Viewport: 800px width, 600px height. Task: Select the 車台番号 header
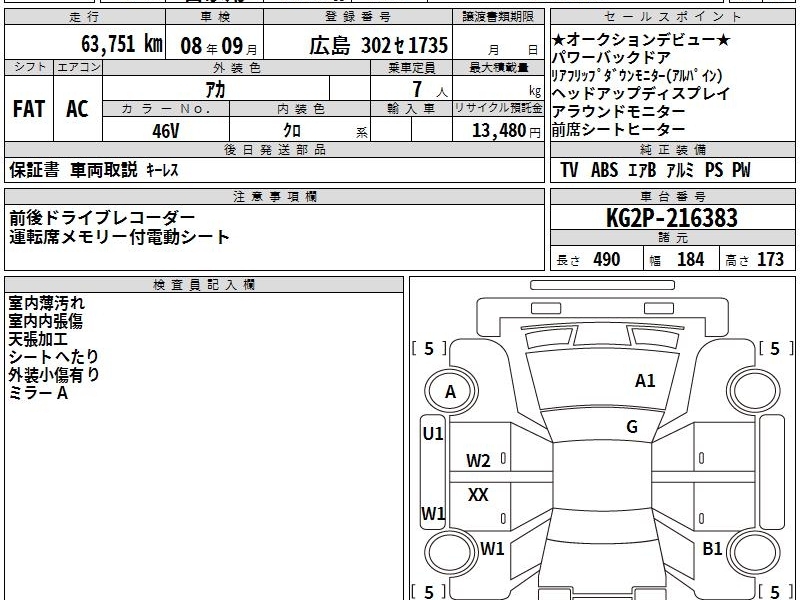pos(672,196)
